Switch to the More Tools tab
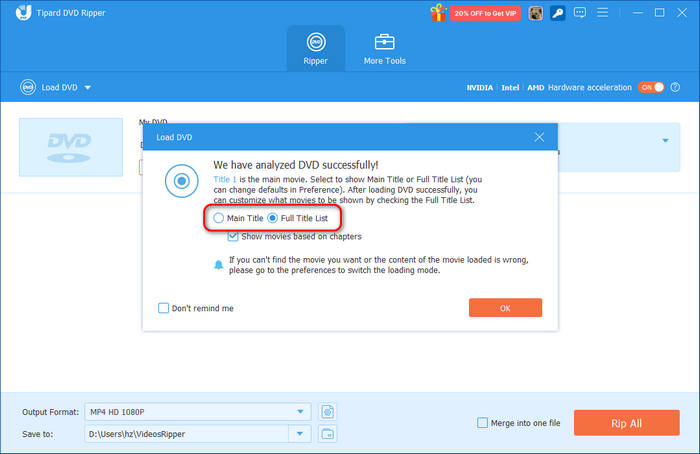Image resolution: width=700 pixels, height=454 pixels. (384, 49)
